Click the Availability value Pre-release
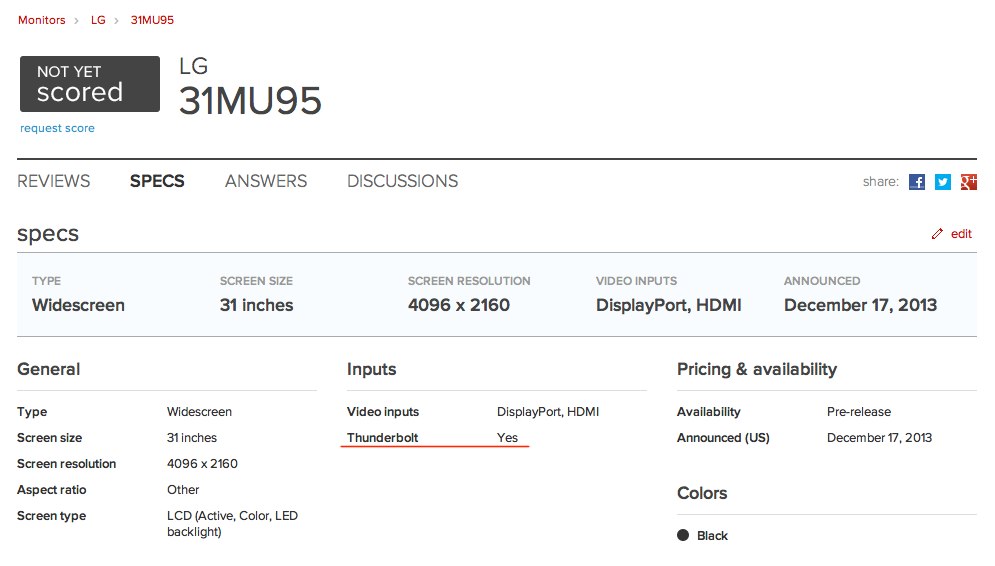The image size is (995, 566). [859, 412]
